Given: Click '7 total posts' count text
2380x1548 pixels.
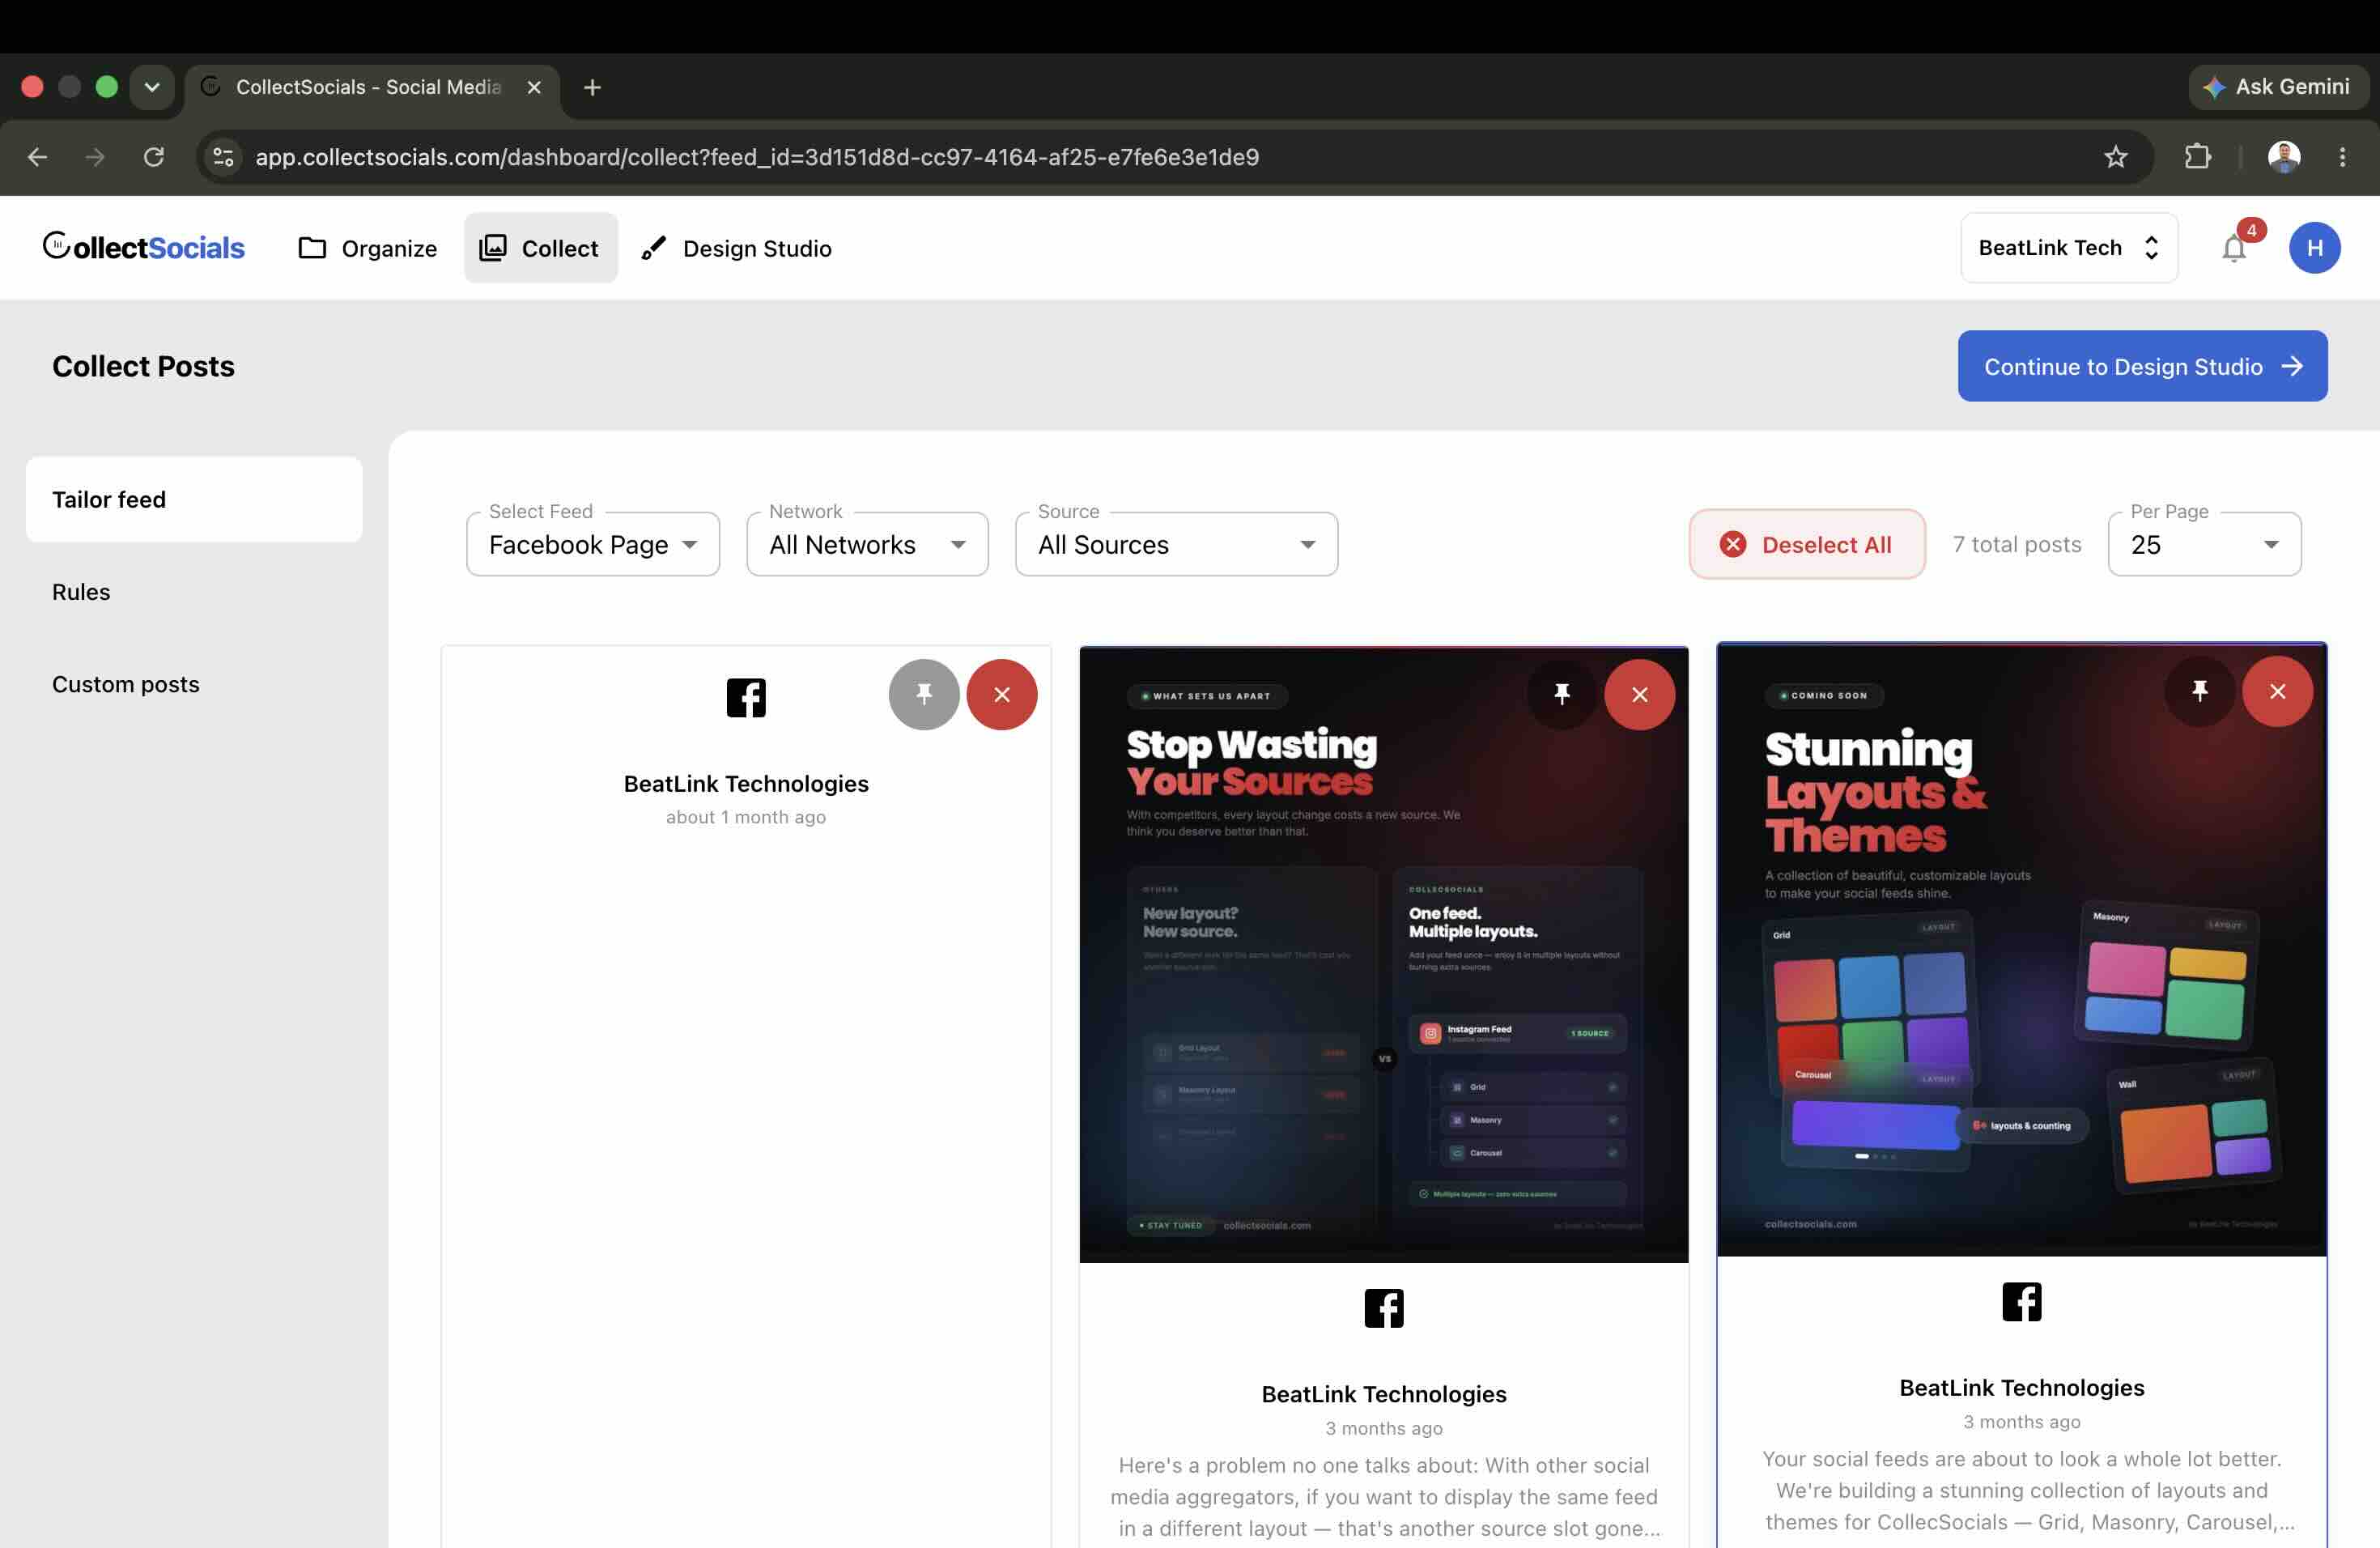Looking at the screenshot, I should [2016, 544].
